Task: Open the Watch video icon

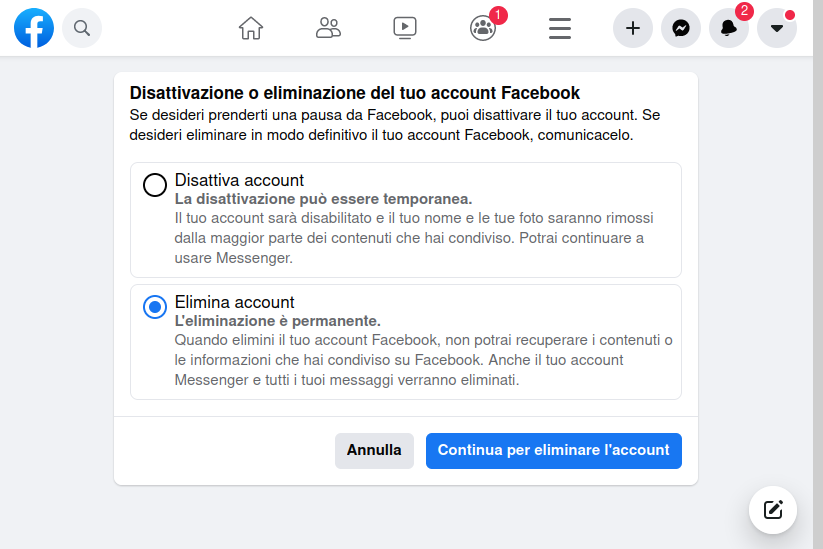Action: 405,28
